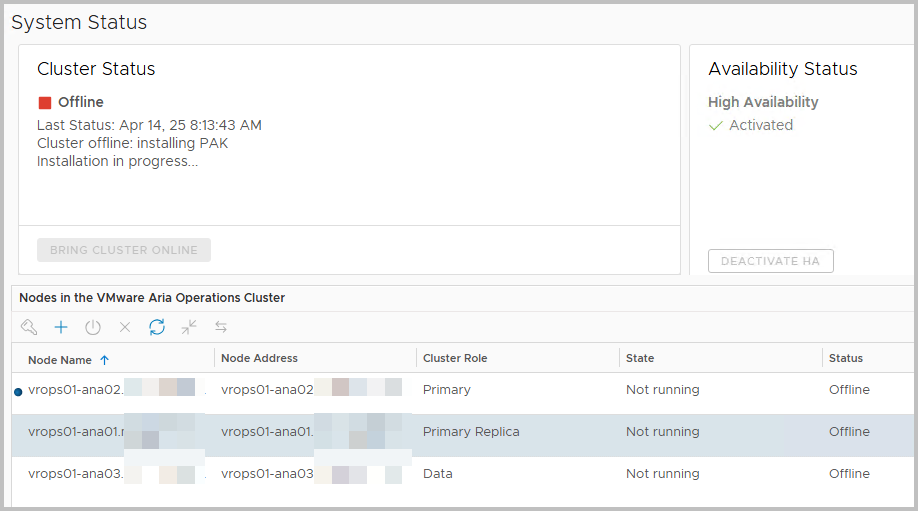Click the 'Installation in progress...' text

[117, 162]
